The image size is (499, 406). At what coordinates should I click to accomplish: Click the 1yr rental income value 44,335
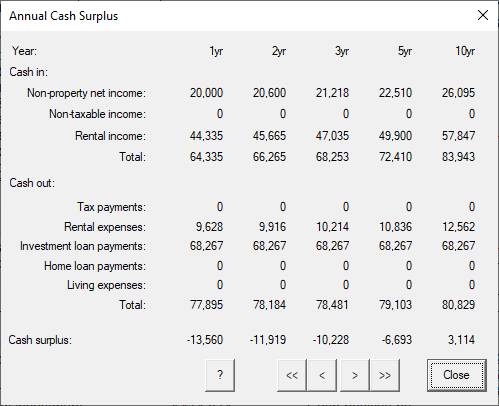click(206, 136)
